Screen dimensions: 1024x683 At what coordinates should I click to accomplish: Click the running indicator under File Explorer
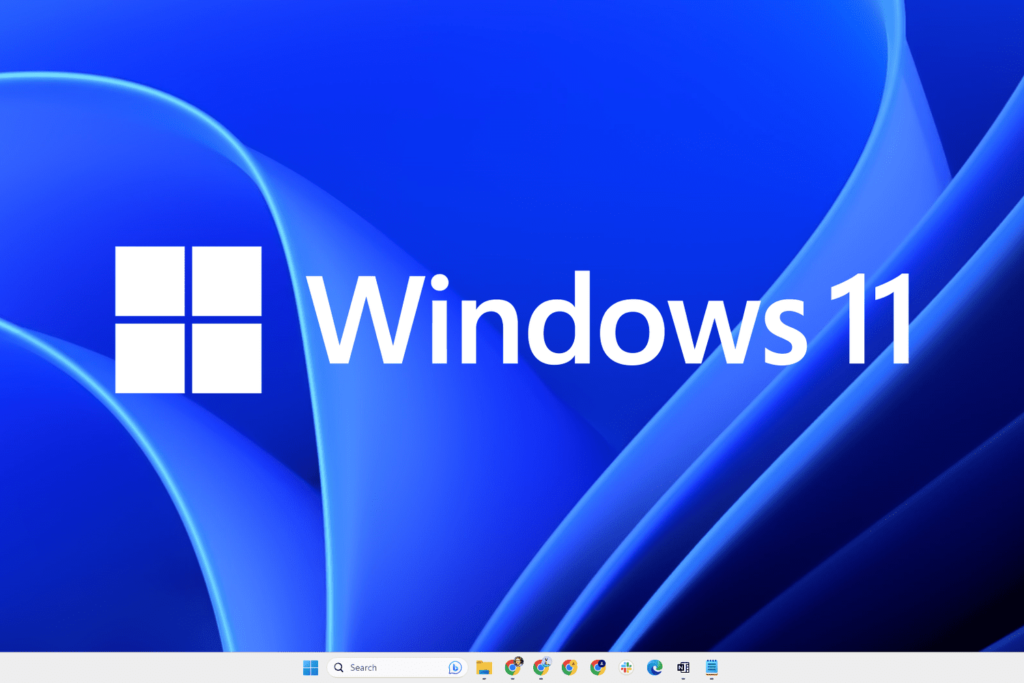[484, 678]
